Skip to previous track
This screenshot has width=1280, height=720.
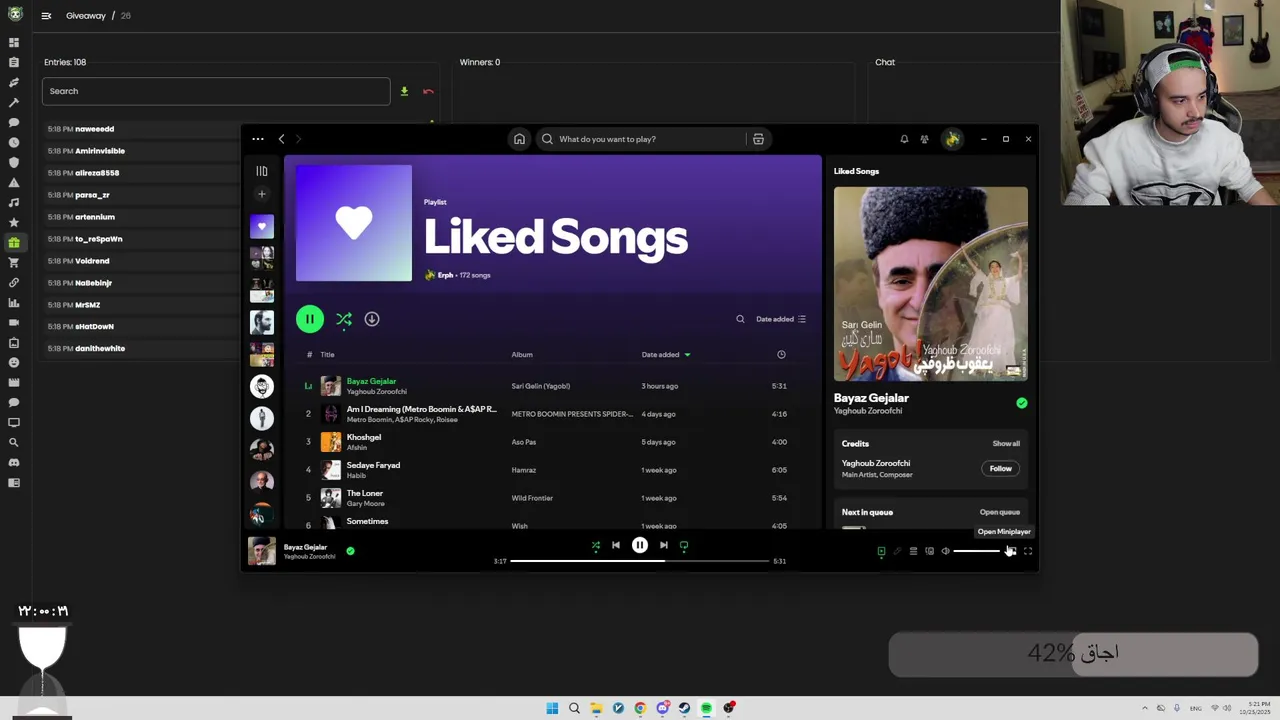tap(616, 545)
